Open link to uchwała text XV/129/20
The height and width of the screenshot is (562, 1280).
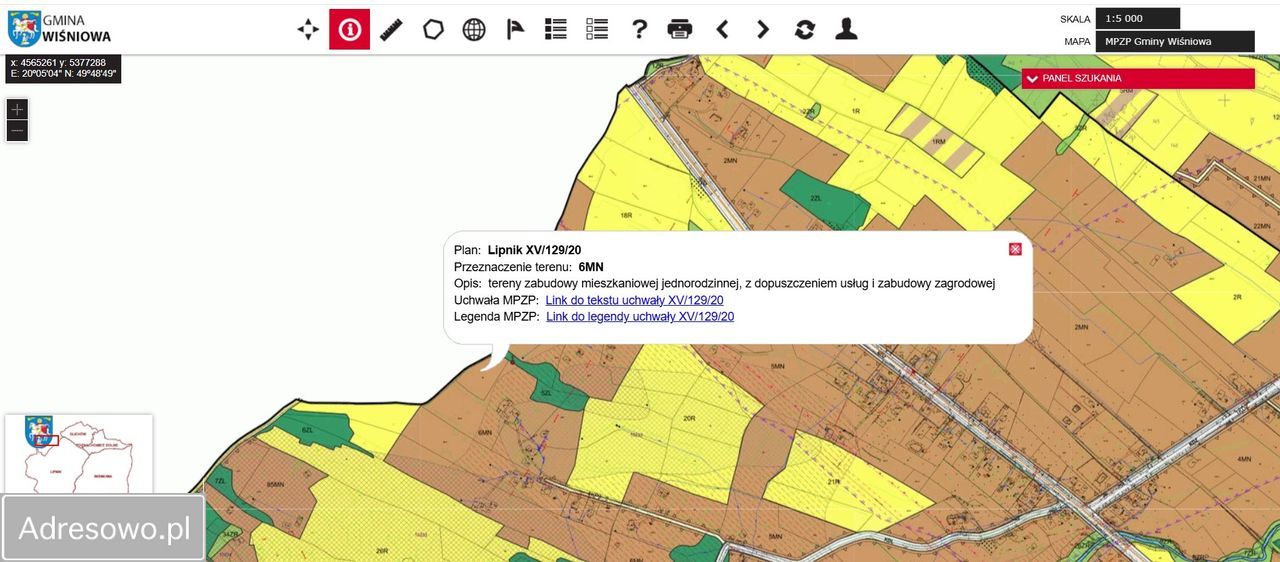pos(634,300)
